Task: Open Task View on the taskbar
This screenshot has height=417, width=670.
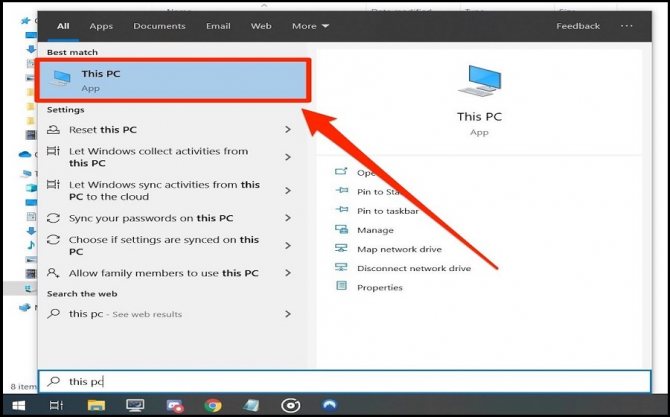Action: tap(56, 405)
